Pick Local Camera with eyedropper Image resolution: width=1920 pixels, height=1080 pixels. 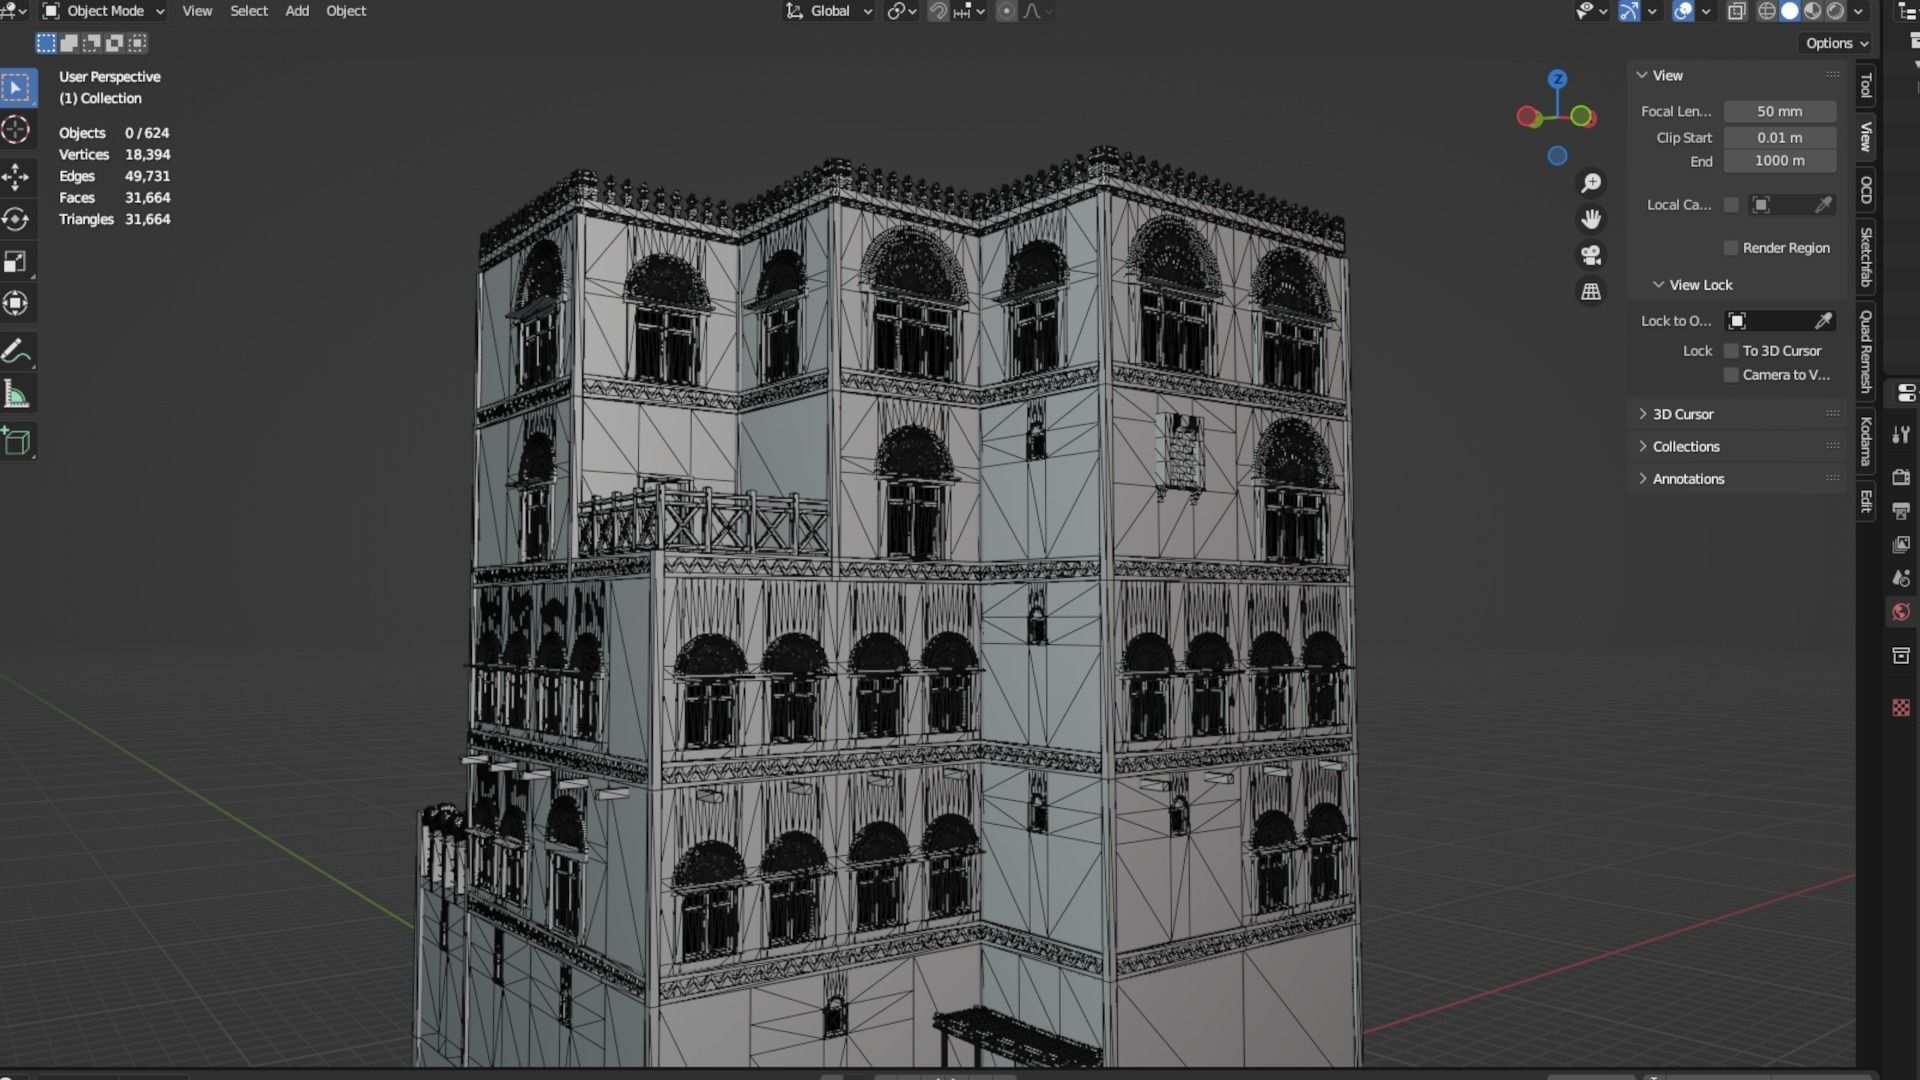1824,205
